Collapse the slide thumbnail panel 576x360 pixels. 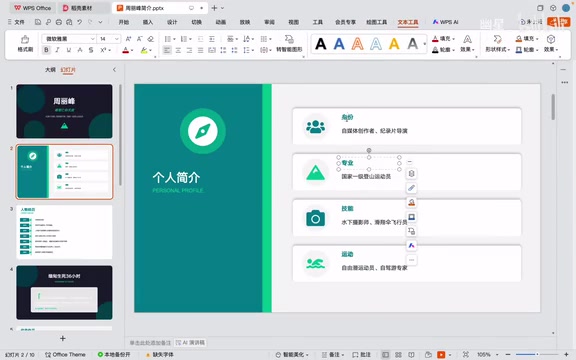[x=114, y=69]
